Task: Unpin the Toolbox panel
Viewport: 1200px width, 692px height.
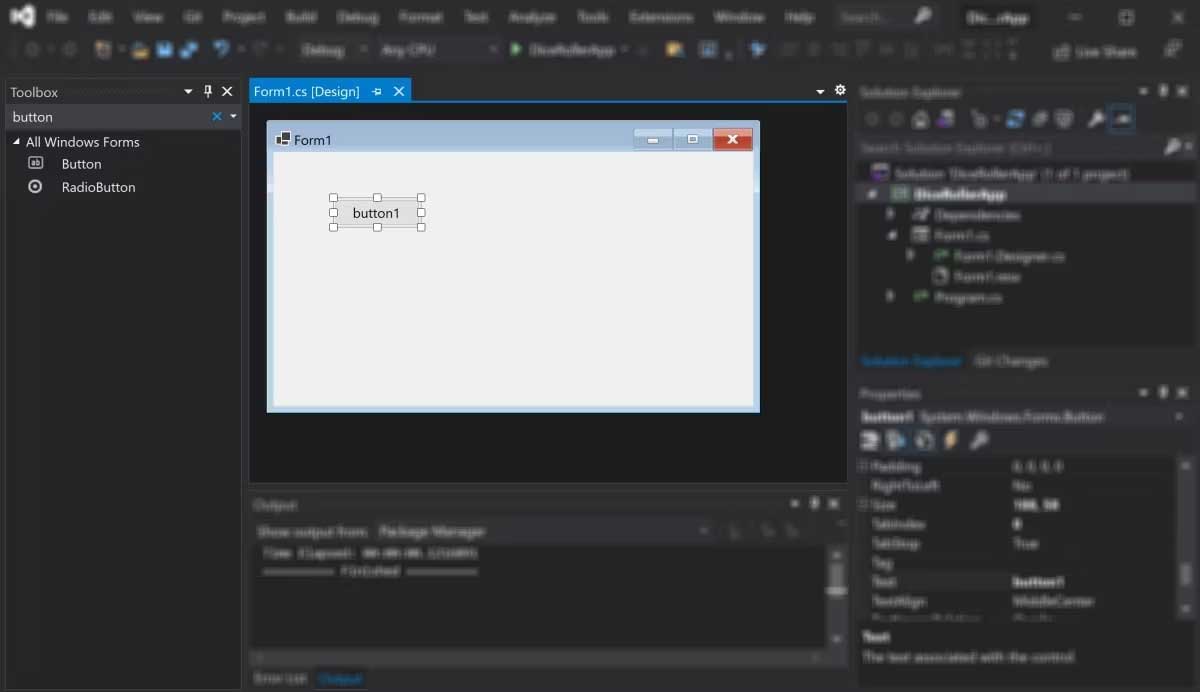Action: [x=207, y=91]
